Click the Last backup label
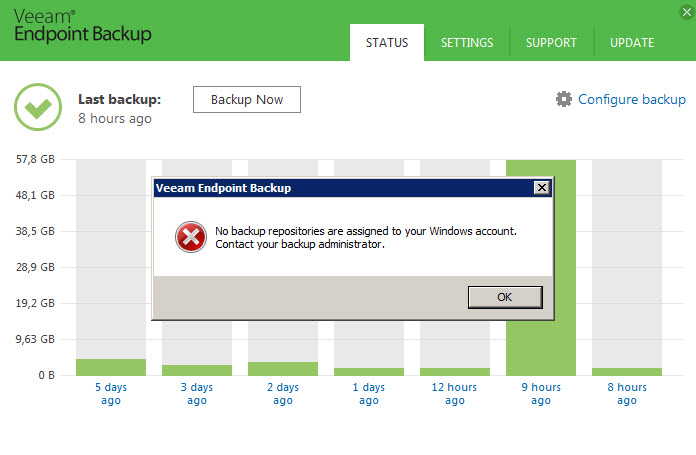 (x=119, y=99)
